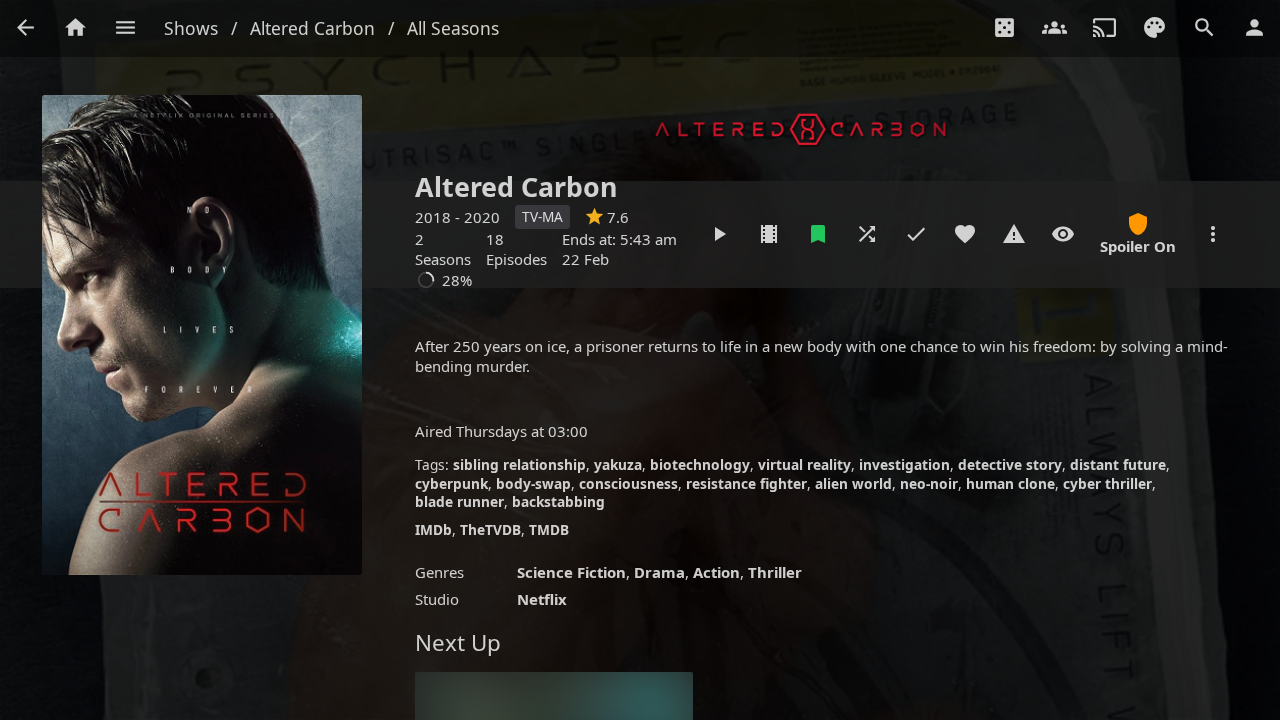Open the user profile icon

click(1254, 28)
